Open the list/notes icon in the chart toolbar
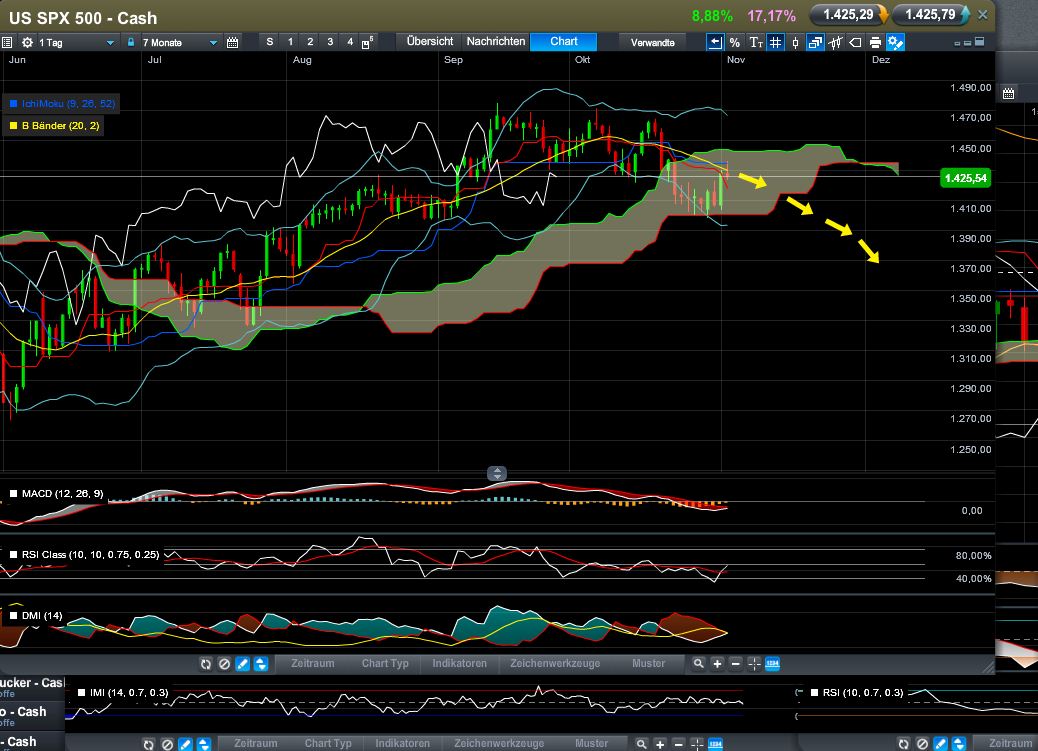Screen dimensions: 1038x751 (7, 42)
